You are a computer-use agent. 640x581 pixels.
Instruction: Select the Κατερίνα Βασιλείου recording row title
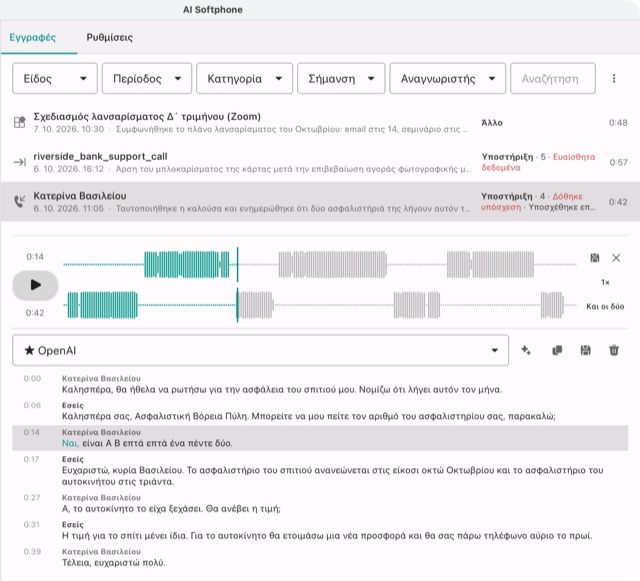tap(80, 196)
